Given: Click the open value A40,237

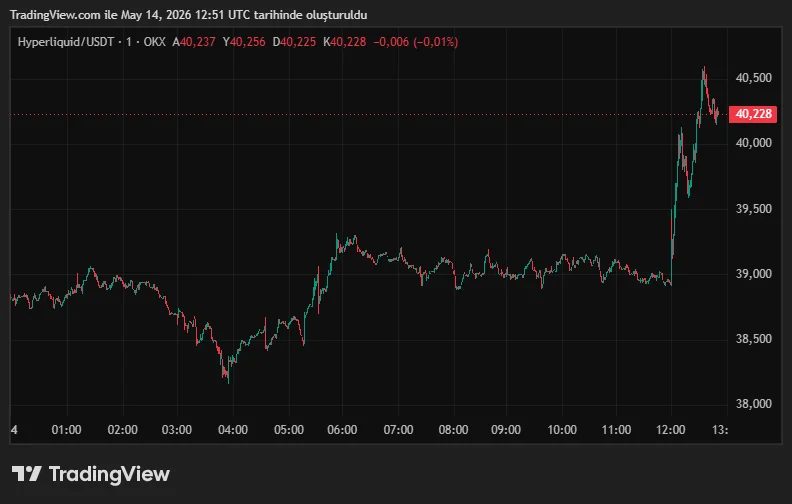Looking at the screenshot, I should 194,42.
